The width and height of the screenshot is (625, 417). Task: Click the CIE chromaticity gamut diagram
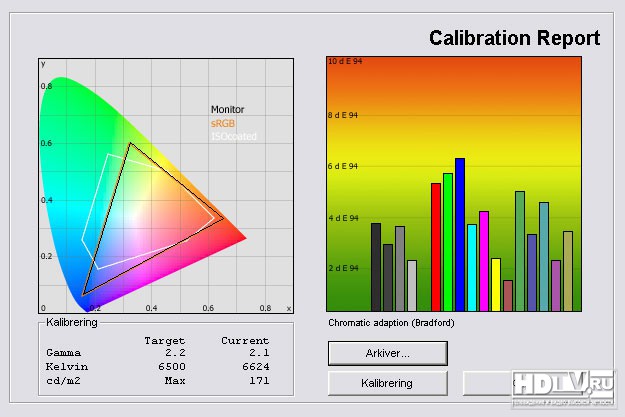tap(166, 186)
